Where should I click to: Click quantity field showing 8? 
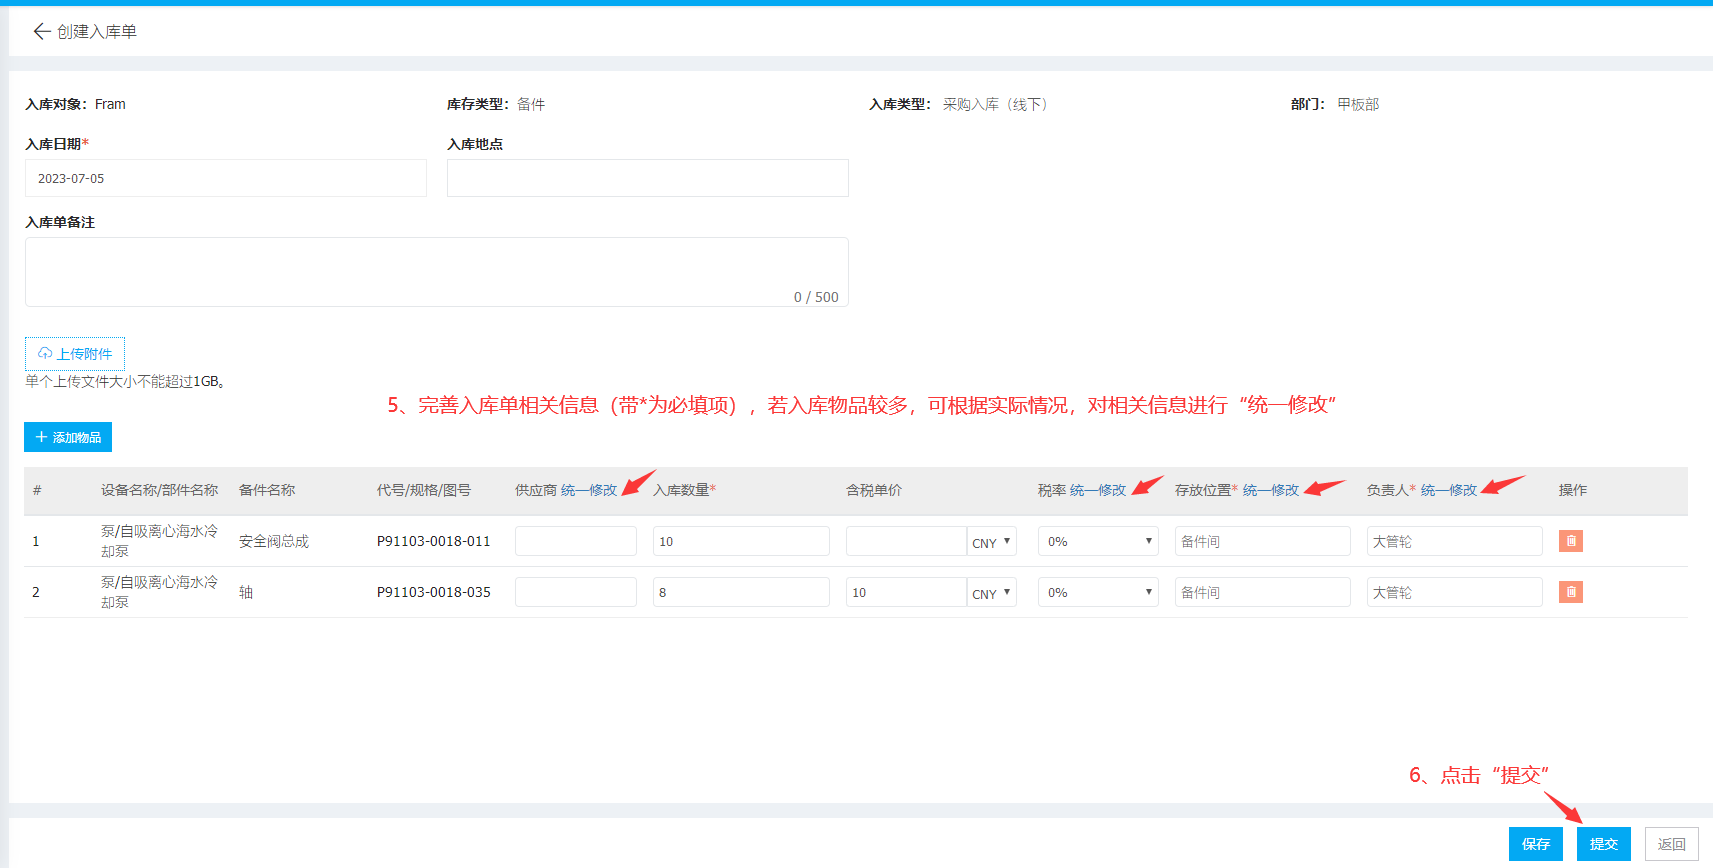point(741,592)
